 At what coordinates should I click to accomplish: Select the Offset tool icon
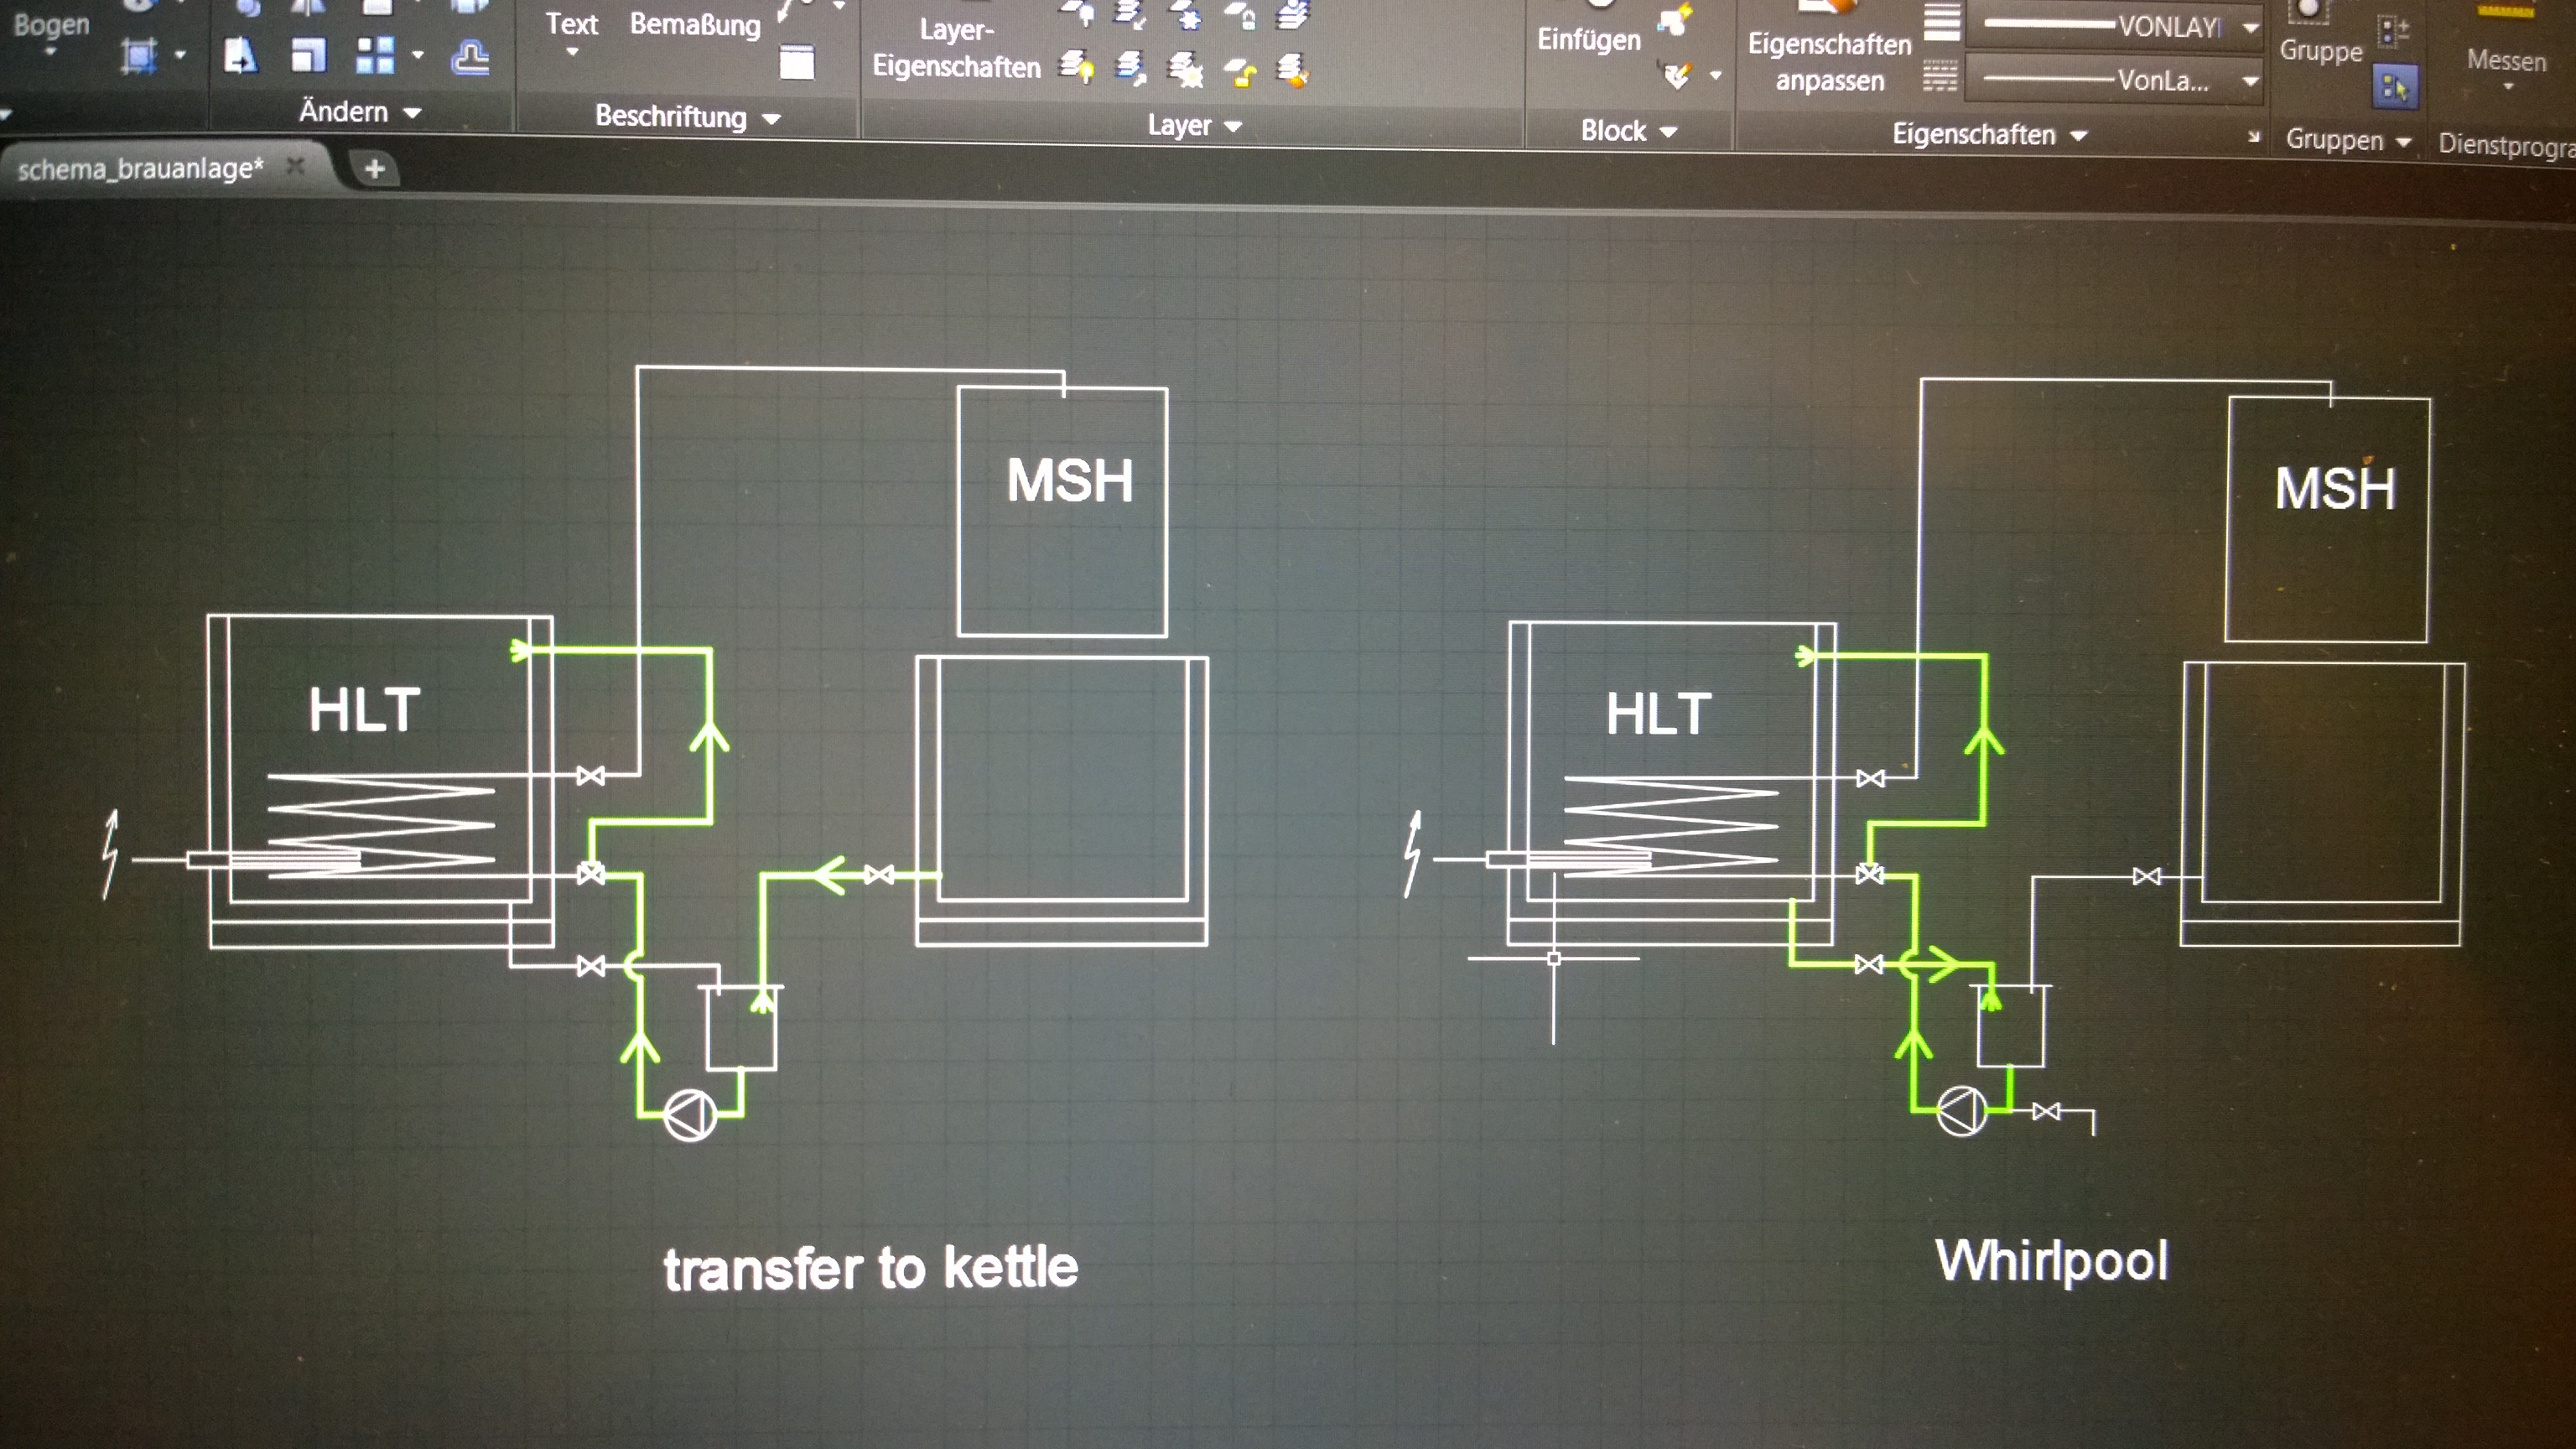[470, 58]
